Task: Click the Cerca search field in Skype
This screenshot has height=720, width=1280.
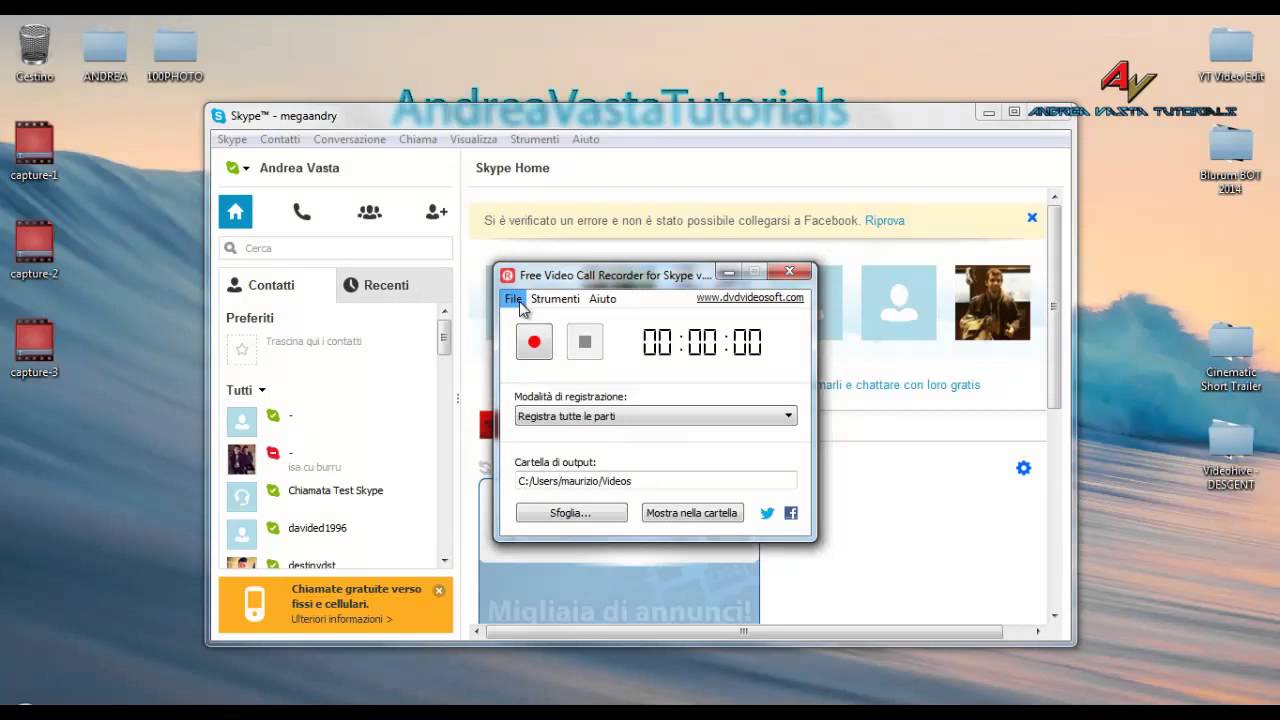Action: click(336, 248)
